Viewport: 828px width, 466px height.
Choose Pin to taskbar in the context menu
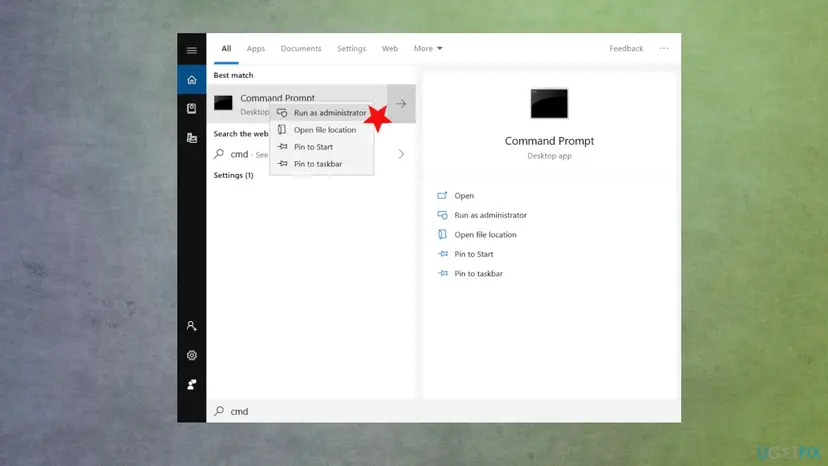click(322, 164)
